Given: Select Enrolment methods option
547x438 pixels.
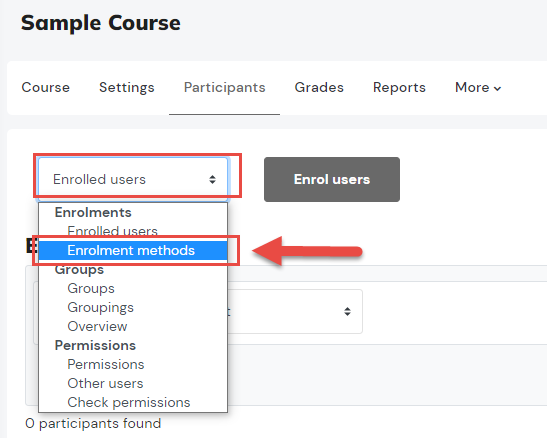Looking at the screenshot, I should [x=133, y=250].
